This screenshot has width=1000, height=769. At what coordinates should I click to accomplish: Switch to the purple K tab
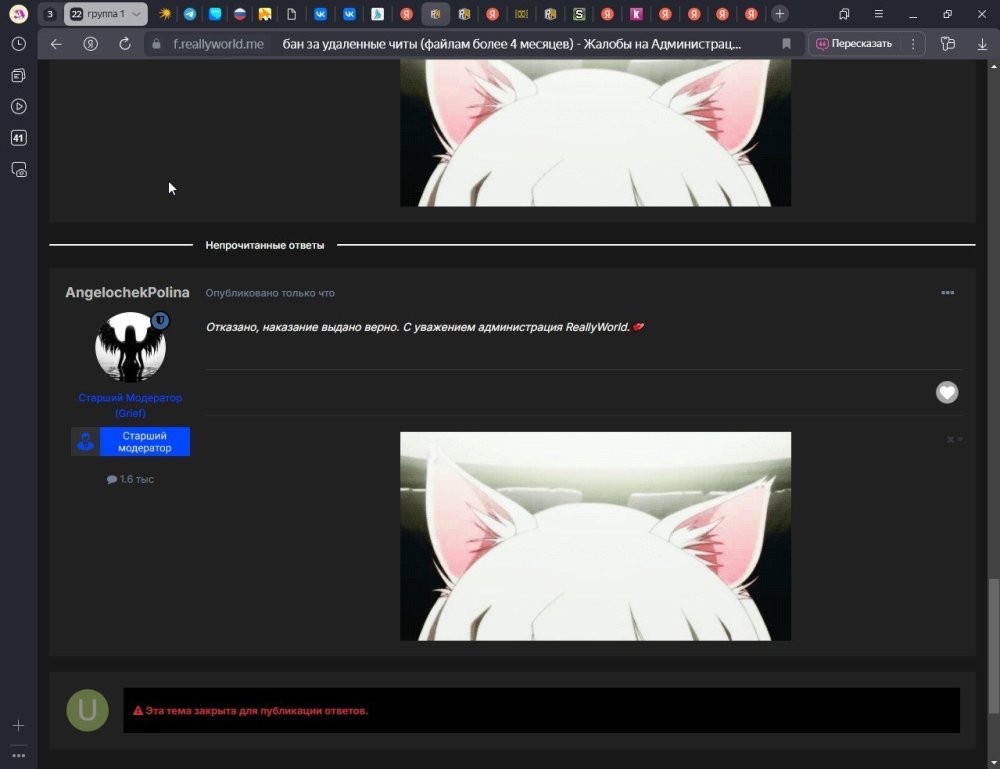point(636,14)
